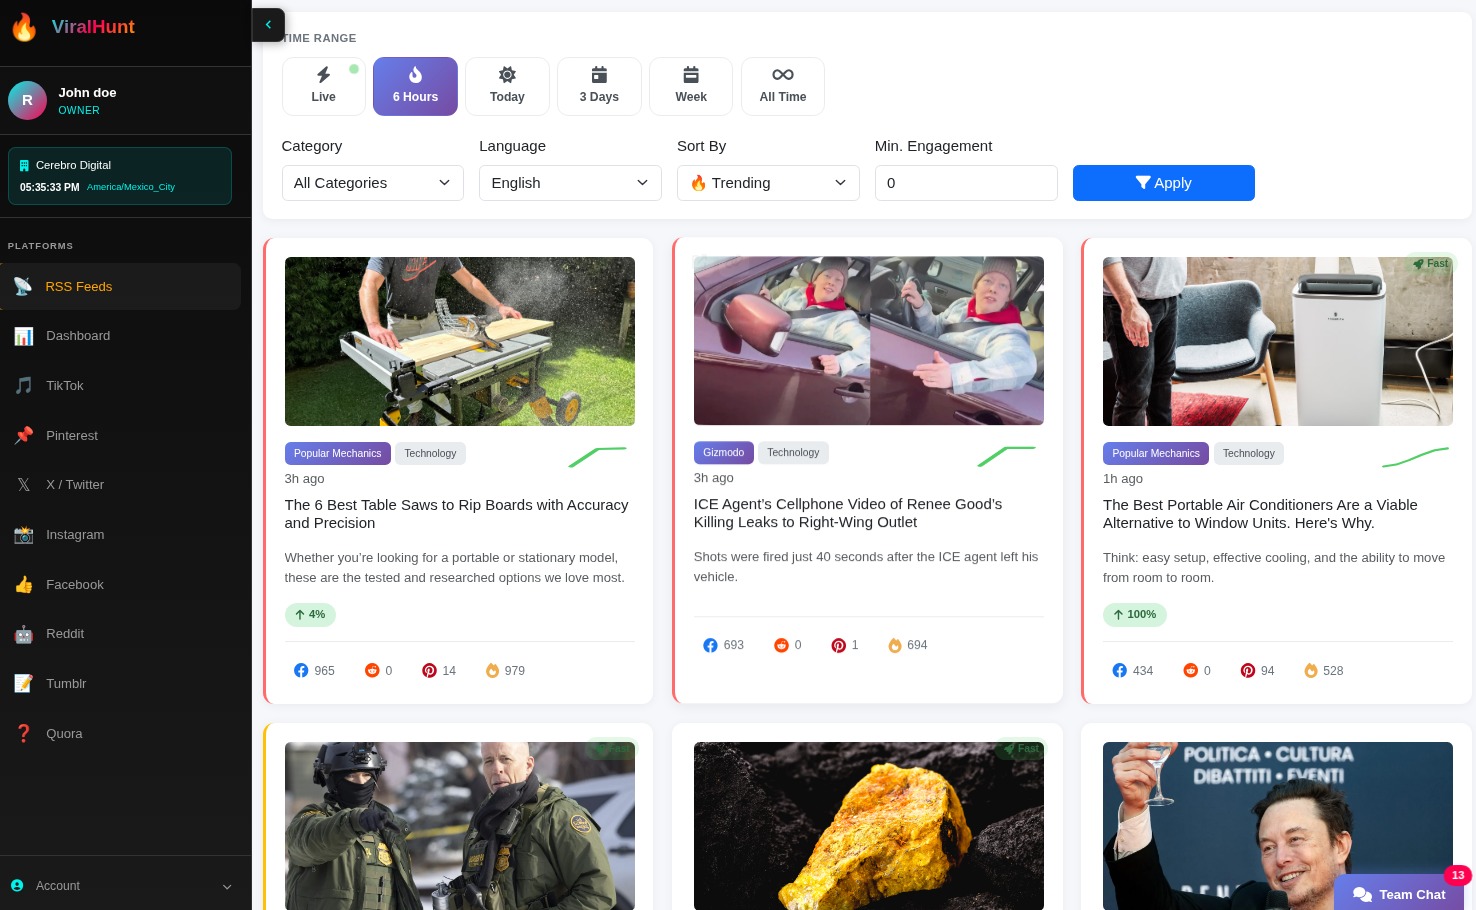Viewport: 1476px width, 910px height.
Task: Expand the Language selector showing English
Action: pyautogui.click(x=570, y=183)
